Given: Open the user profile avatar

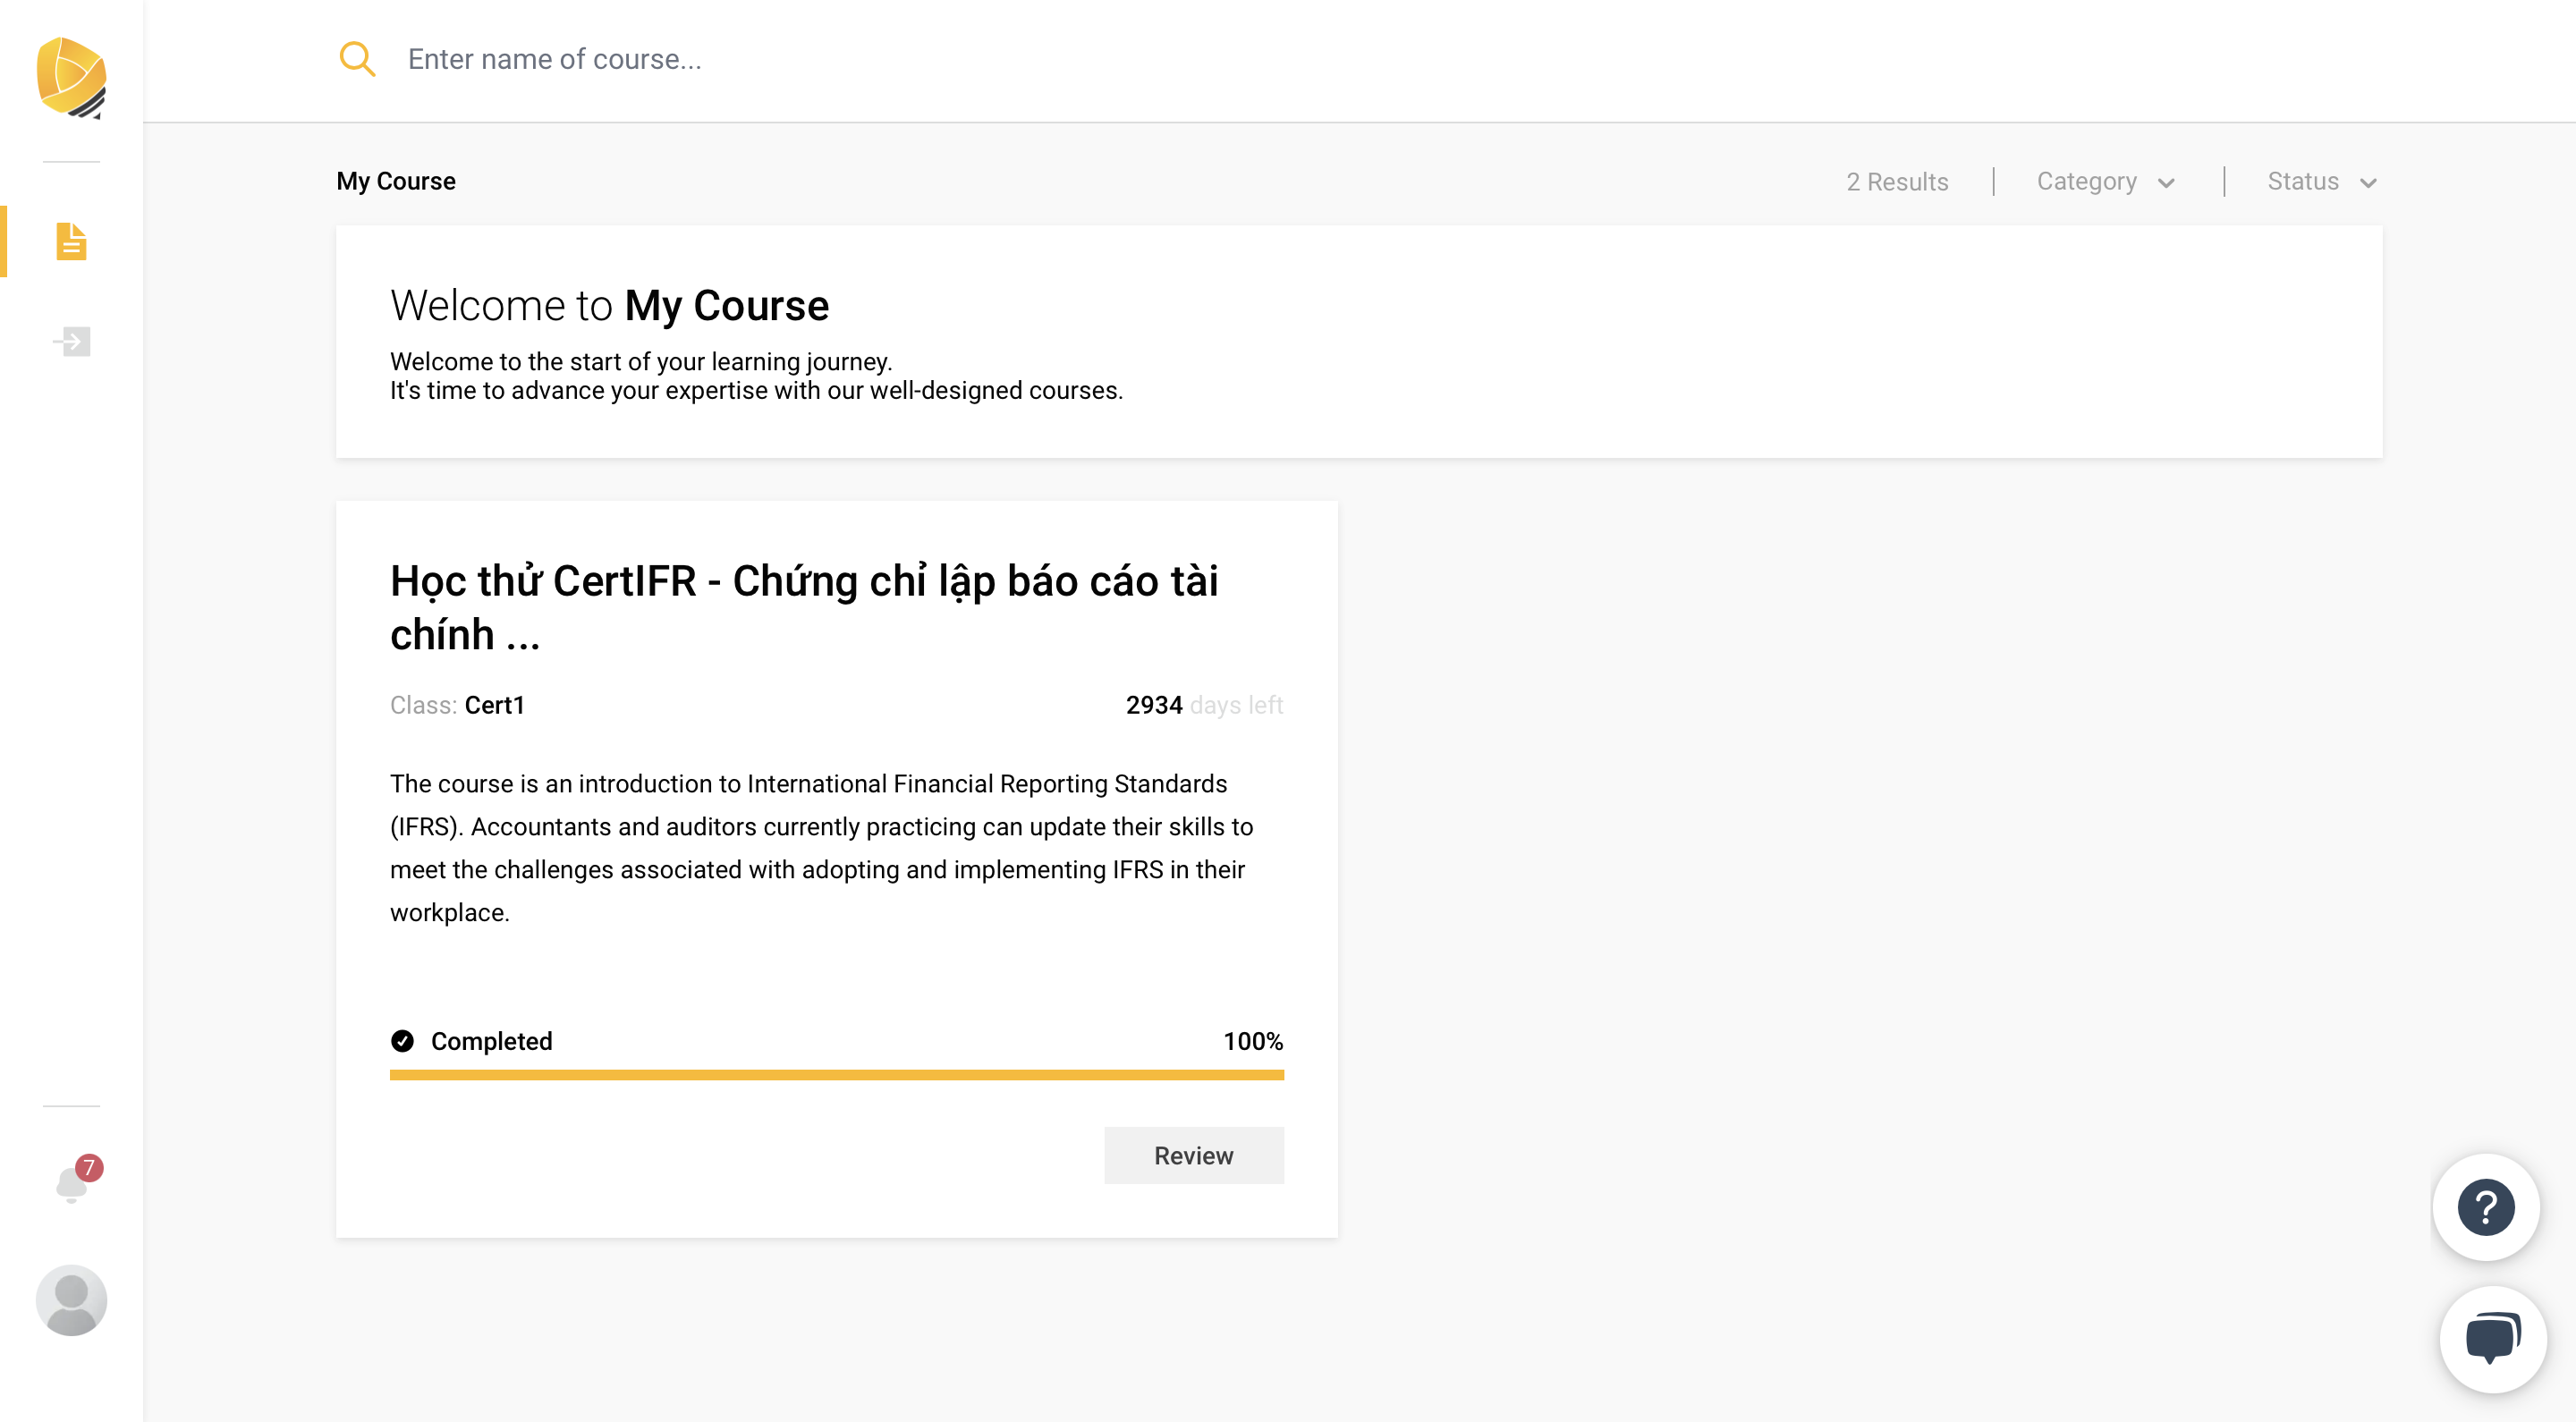Looking at the screenshot, I should [71, 1300].
